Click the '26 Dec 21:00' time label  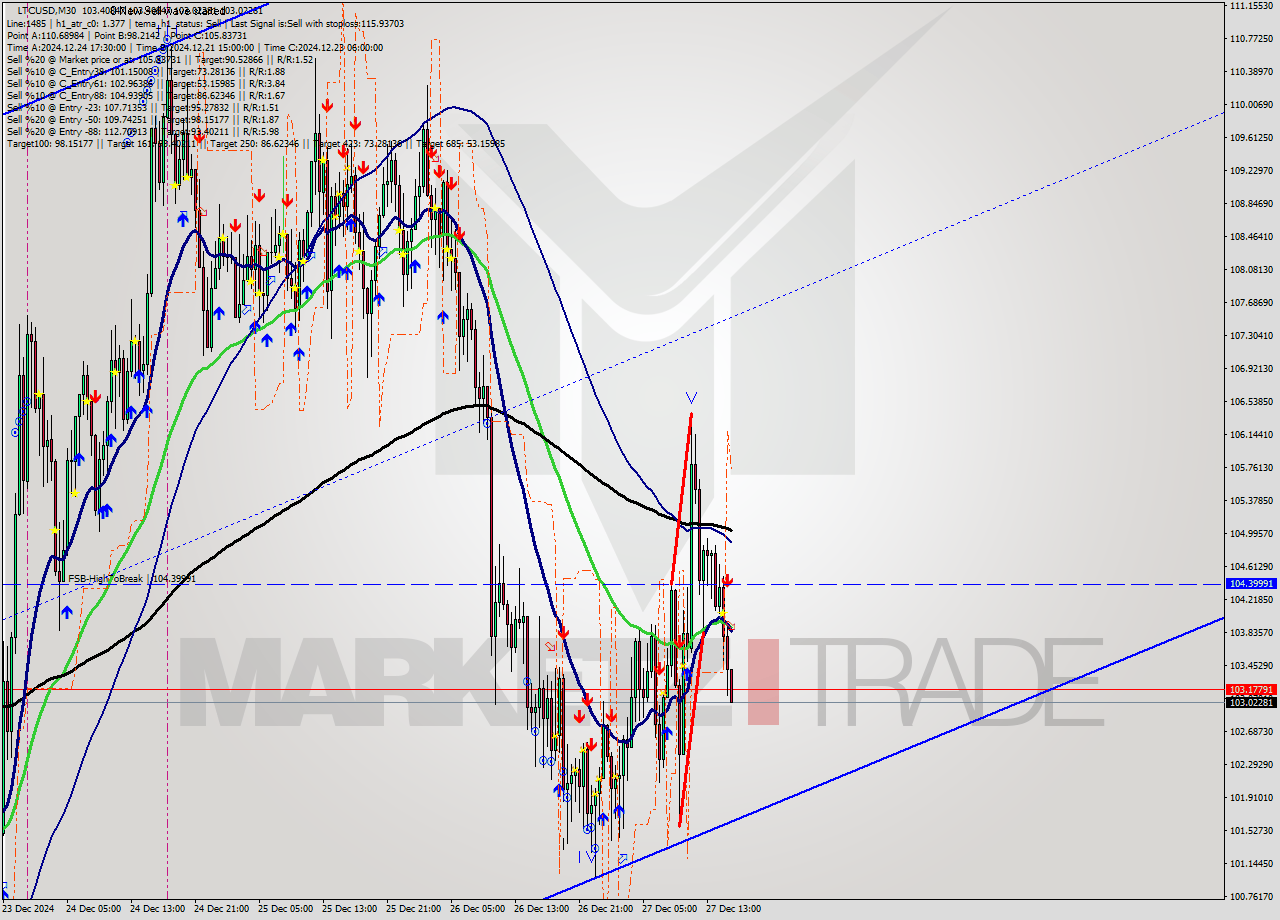coord(606,909)
